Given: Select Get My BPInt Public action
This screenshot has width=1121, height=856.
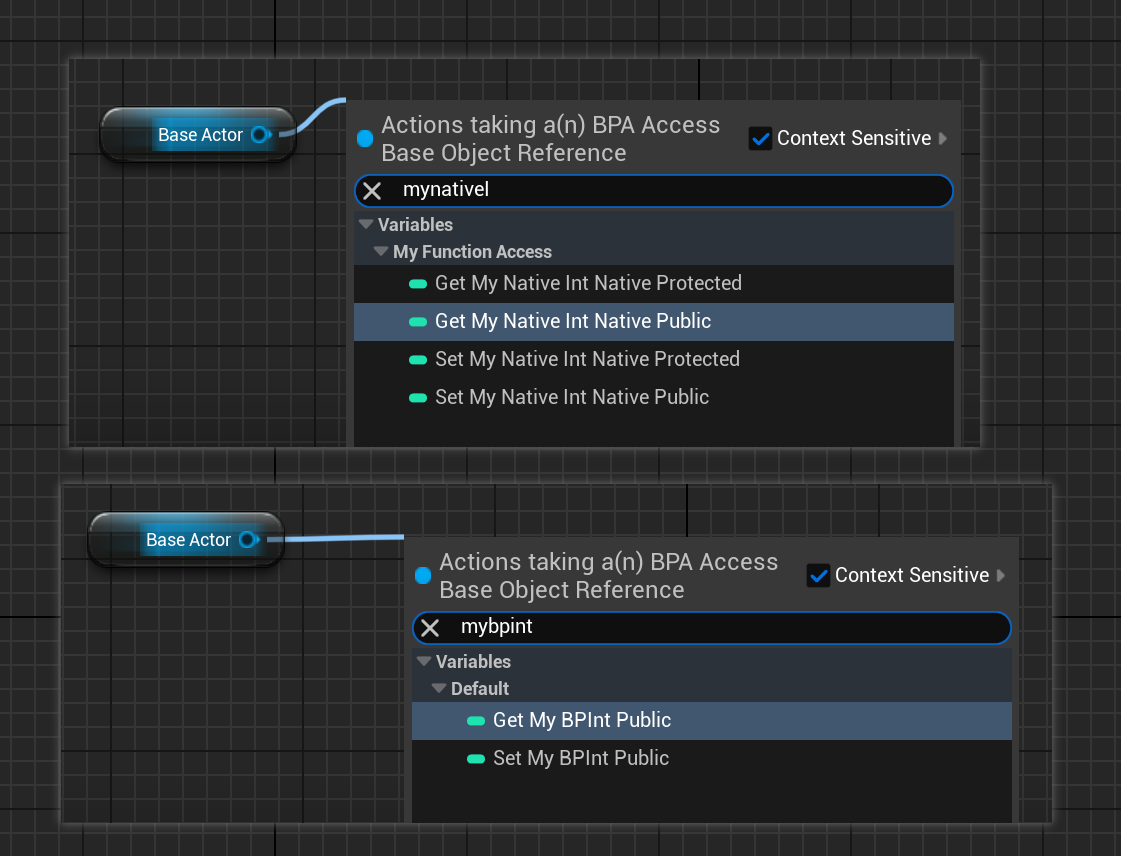Looking at the screenshot, I should [582, 721].
